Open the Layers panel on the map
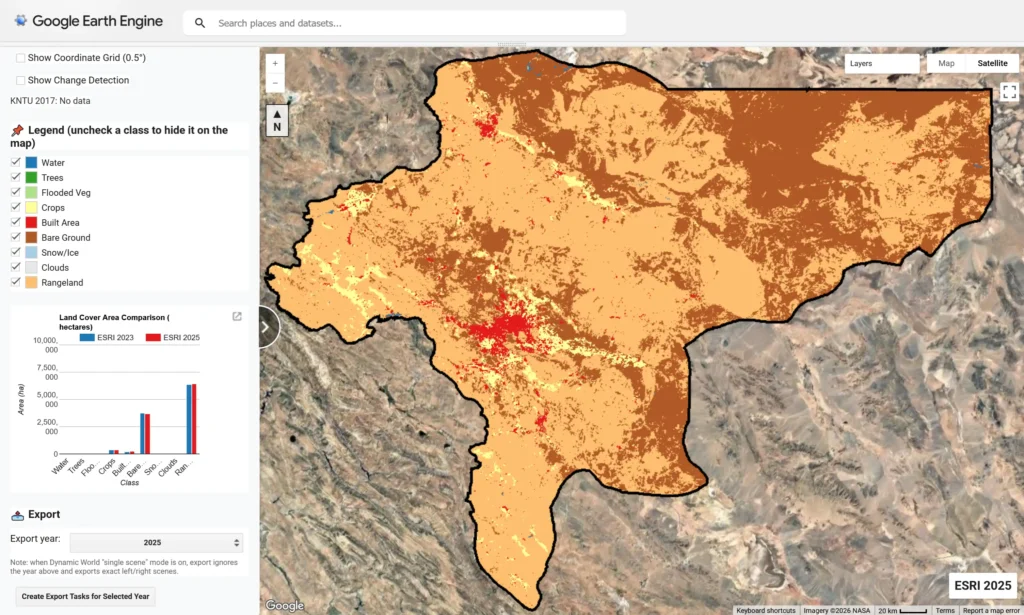The height and width of the screenshot is (615, 1024). click(x=882, y=63)
